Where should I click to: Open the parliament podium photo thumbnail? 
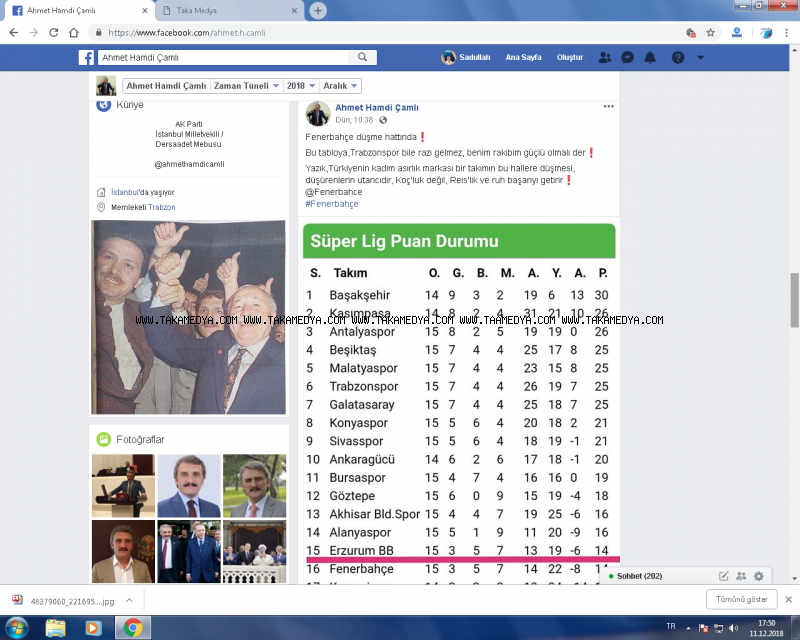point(123,486)
